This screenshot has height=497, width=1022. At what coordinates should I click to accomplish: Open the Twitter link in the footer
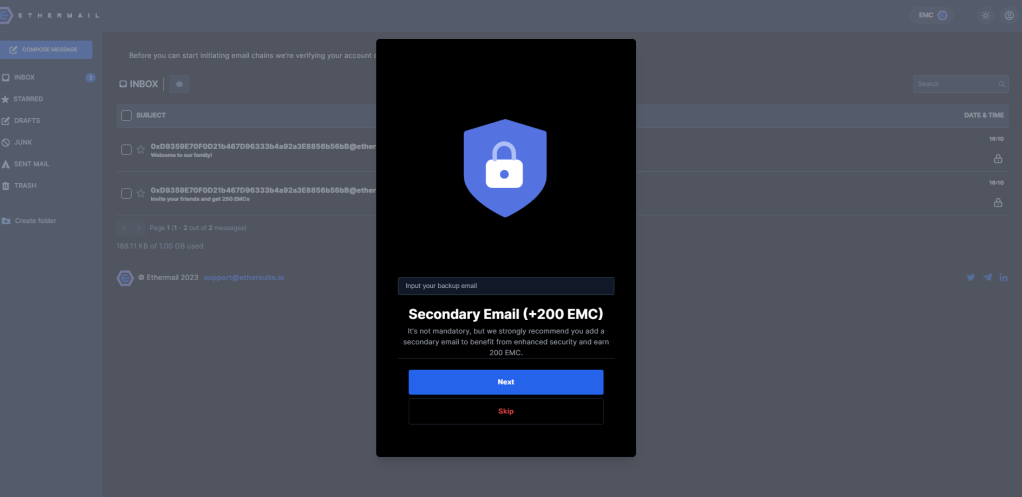click(970, 277)
